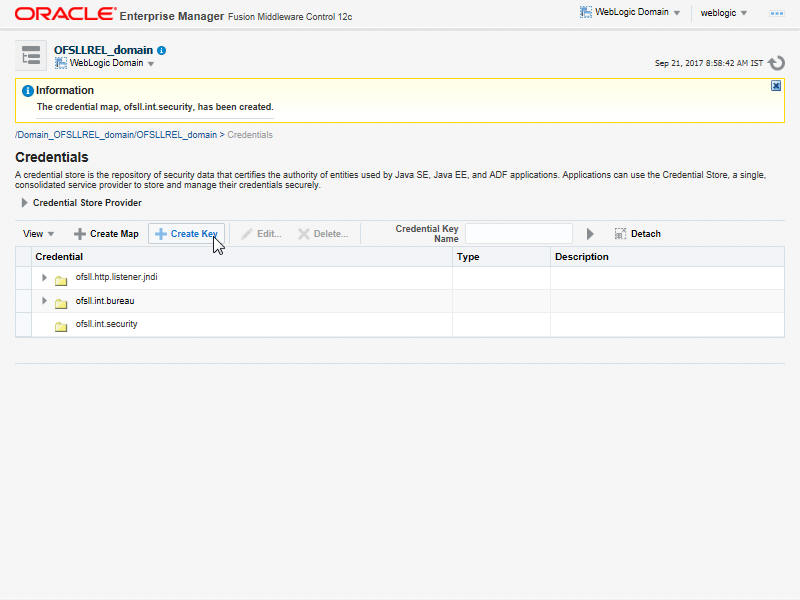Viewport: 800px width, 600px height.
Task: Open the Domain_OFSLLREL_domain breadcrumb link
Action: 116,135
